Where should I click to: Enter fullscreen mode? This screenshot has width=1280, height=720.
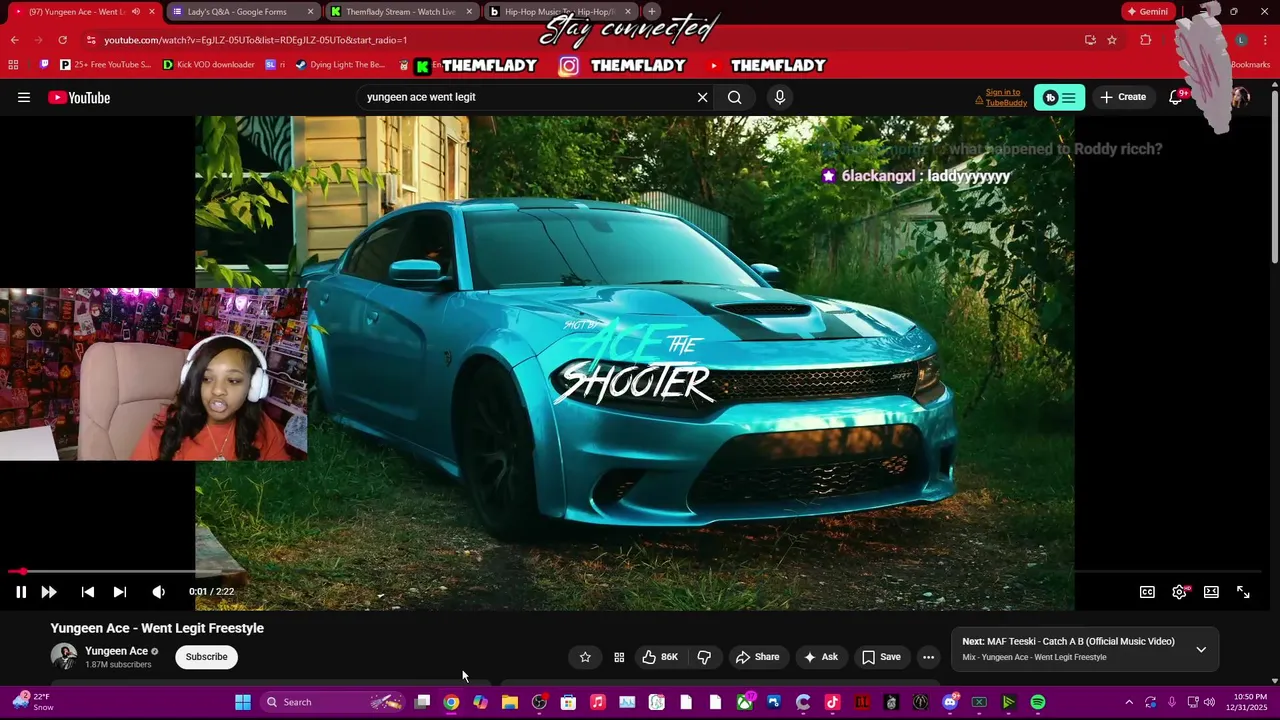tap(1243, 592)
